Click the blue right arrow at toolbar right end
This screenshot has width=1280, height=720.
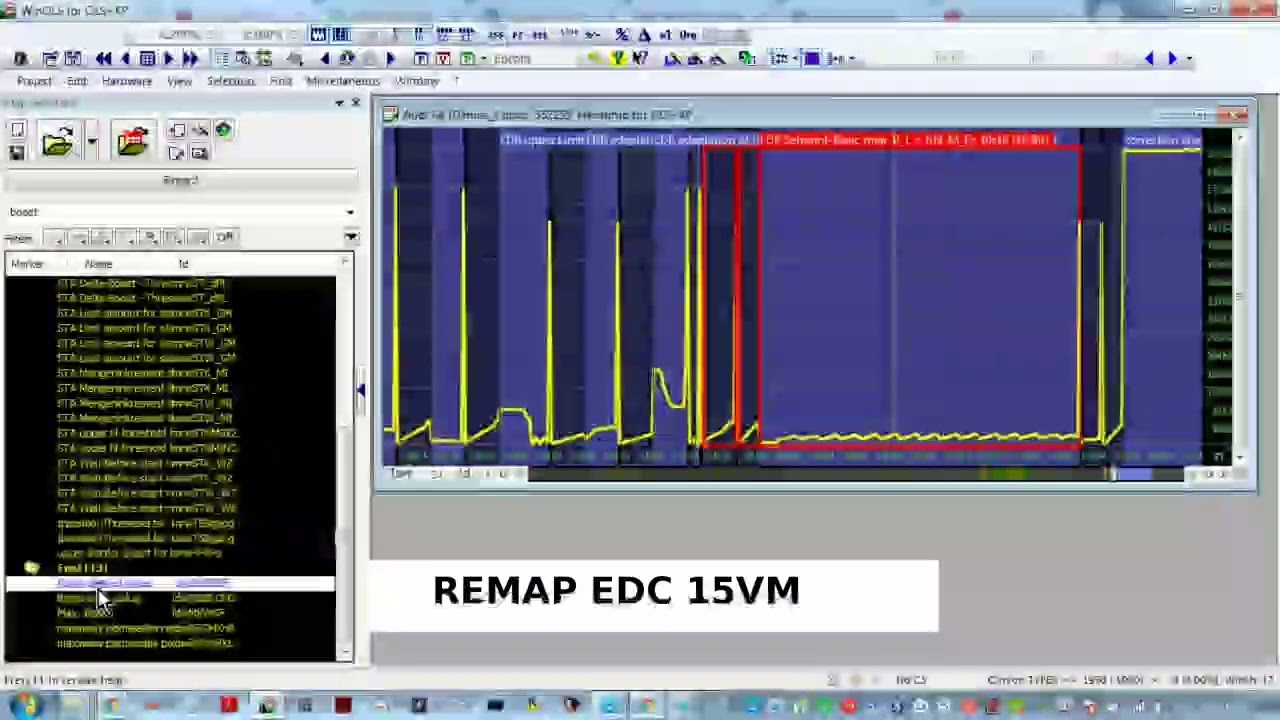click(1172, 59)
